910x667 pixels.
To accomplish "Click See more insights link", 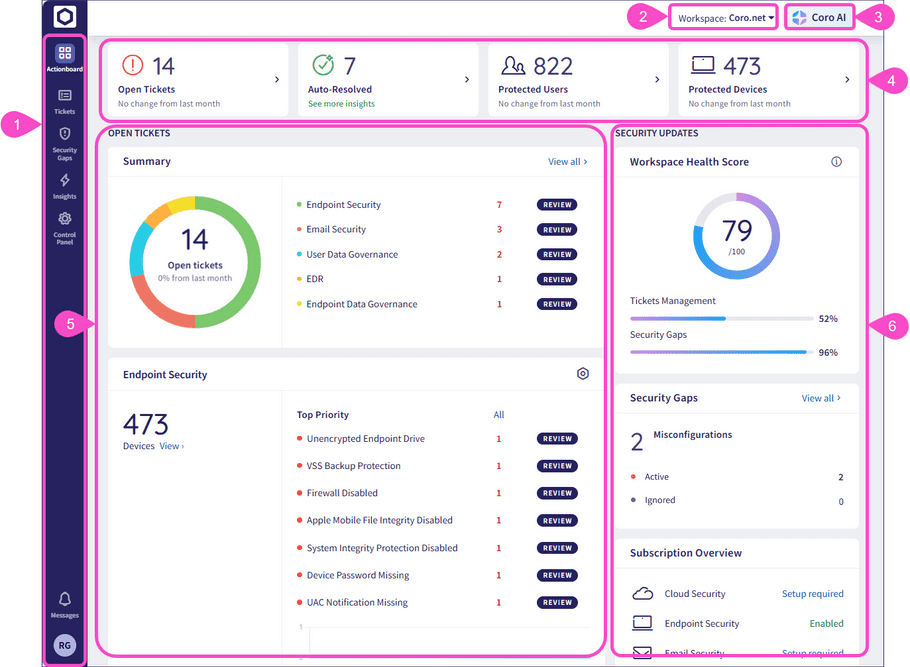I will click(341, 104).
